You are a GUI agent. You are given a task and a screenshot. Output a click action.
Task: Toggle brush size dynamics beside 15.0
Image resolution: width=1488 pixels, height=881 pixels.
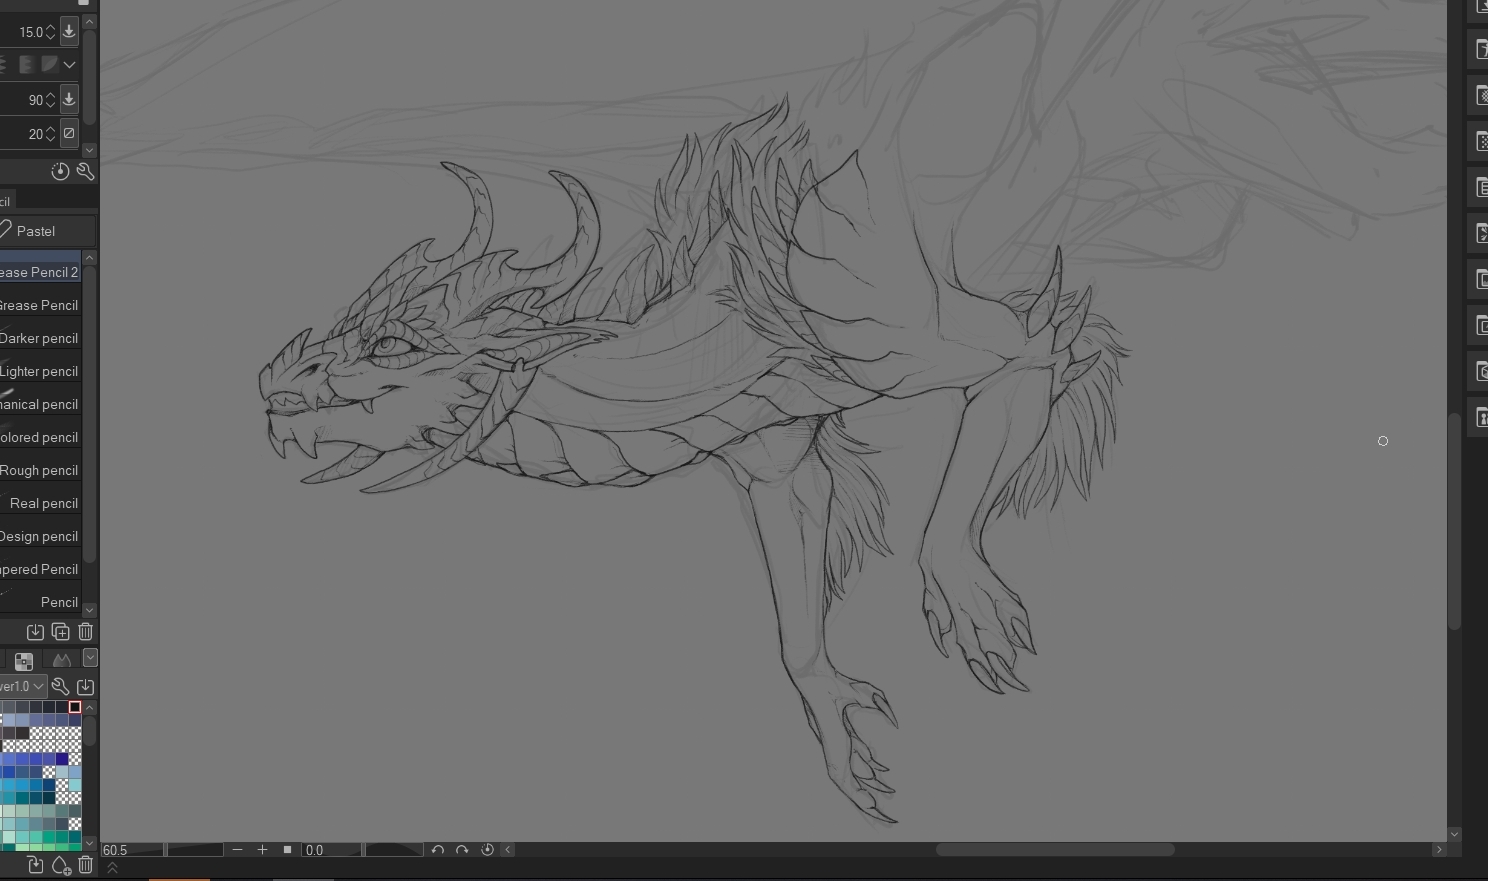[69, 32]
